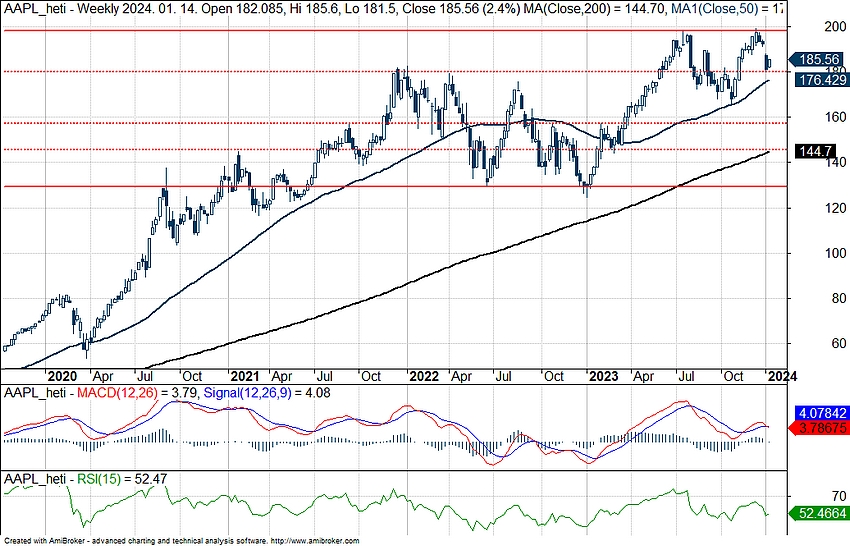Click the 120 price level on the axis
The image size is (850, 546).
tap(834, 208)
